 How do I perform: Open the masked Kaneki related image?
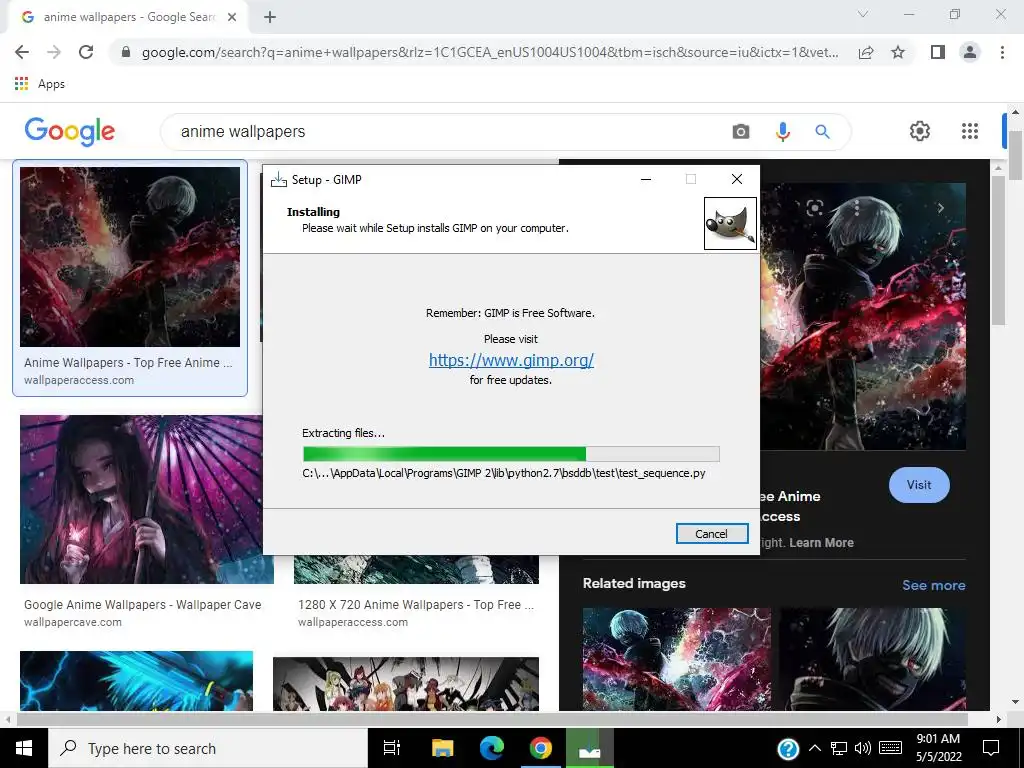872,659
